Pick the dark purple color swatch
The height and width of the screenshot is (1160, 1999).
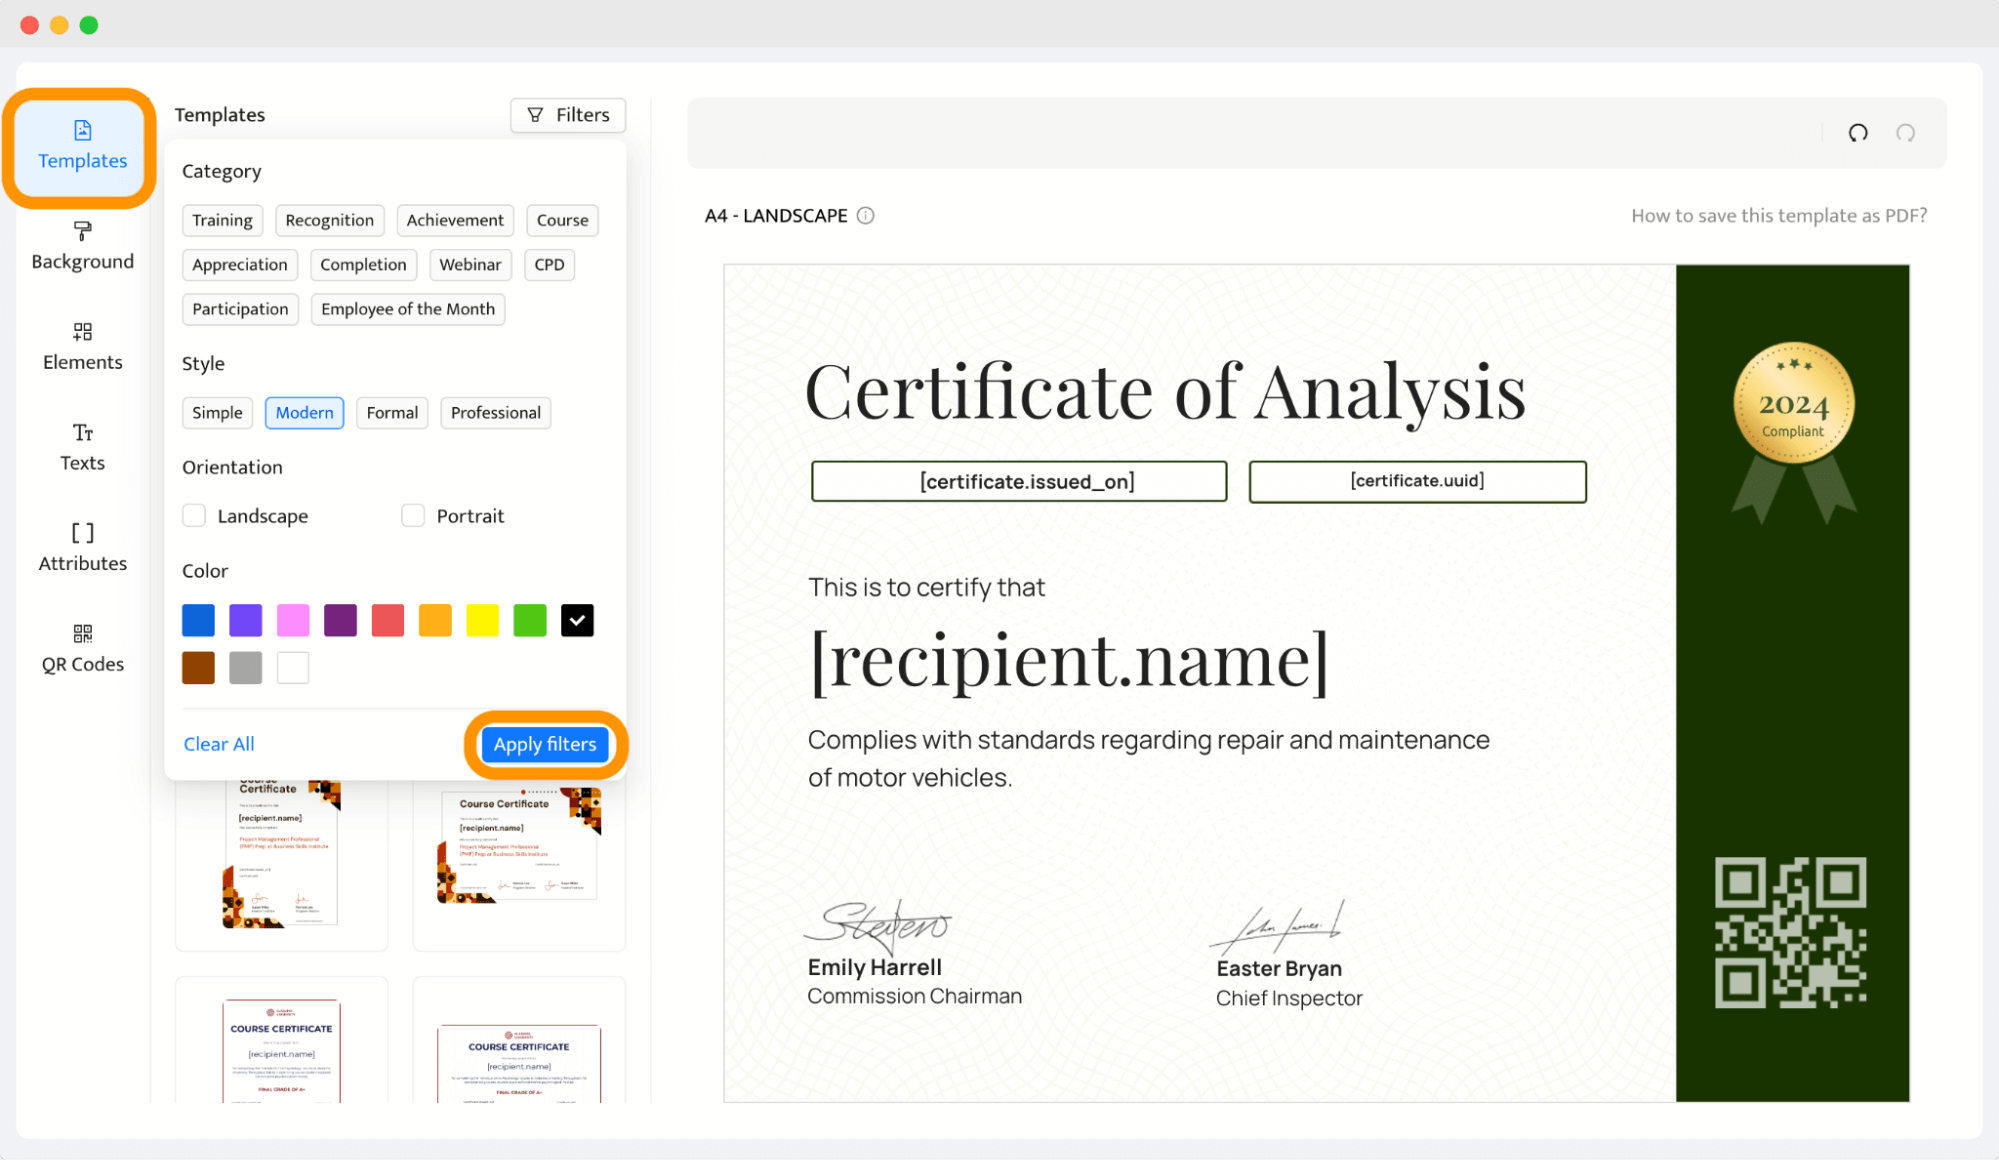pos(340,620)
